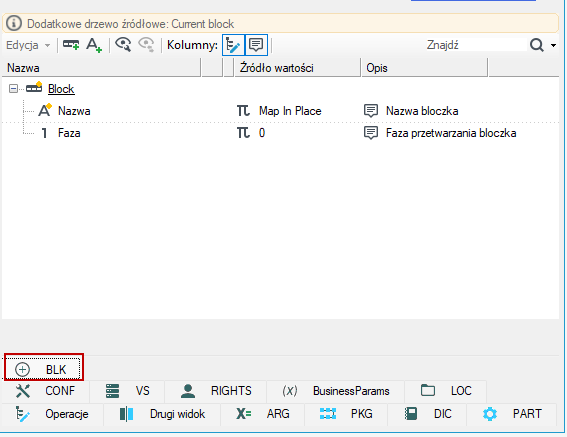This screenshot has width=567, height=437.
Task: Switch to the BLK tab
Action: pos(43,369)
